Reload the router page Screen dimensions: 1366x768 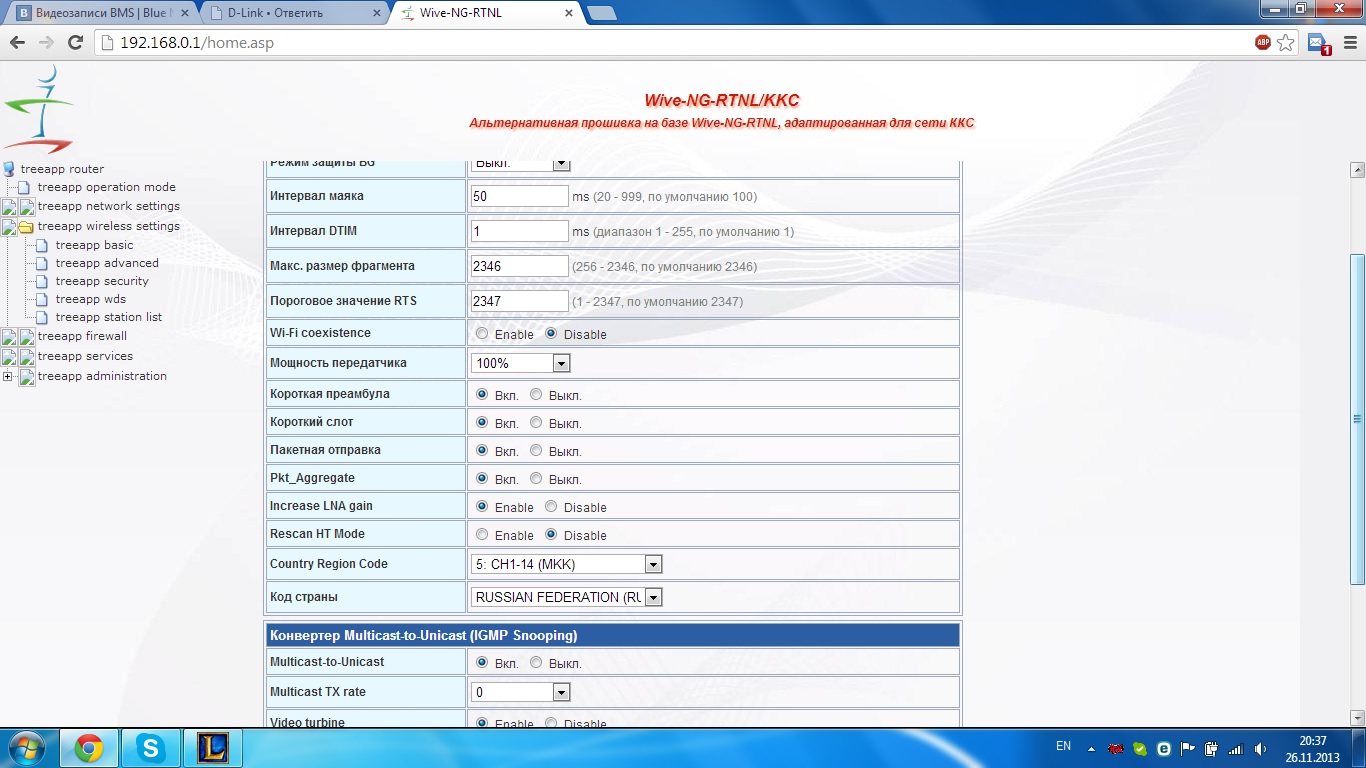click(75, 43)
